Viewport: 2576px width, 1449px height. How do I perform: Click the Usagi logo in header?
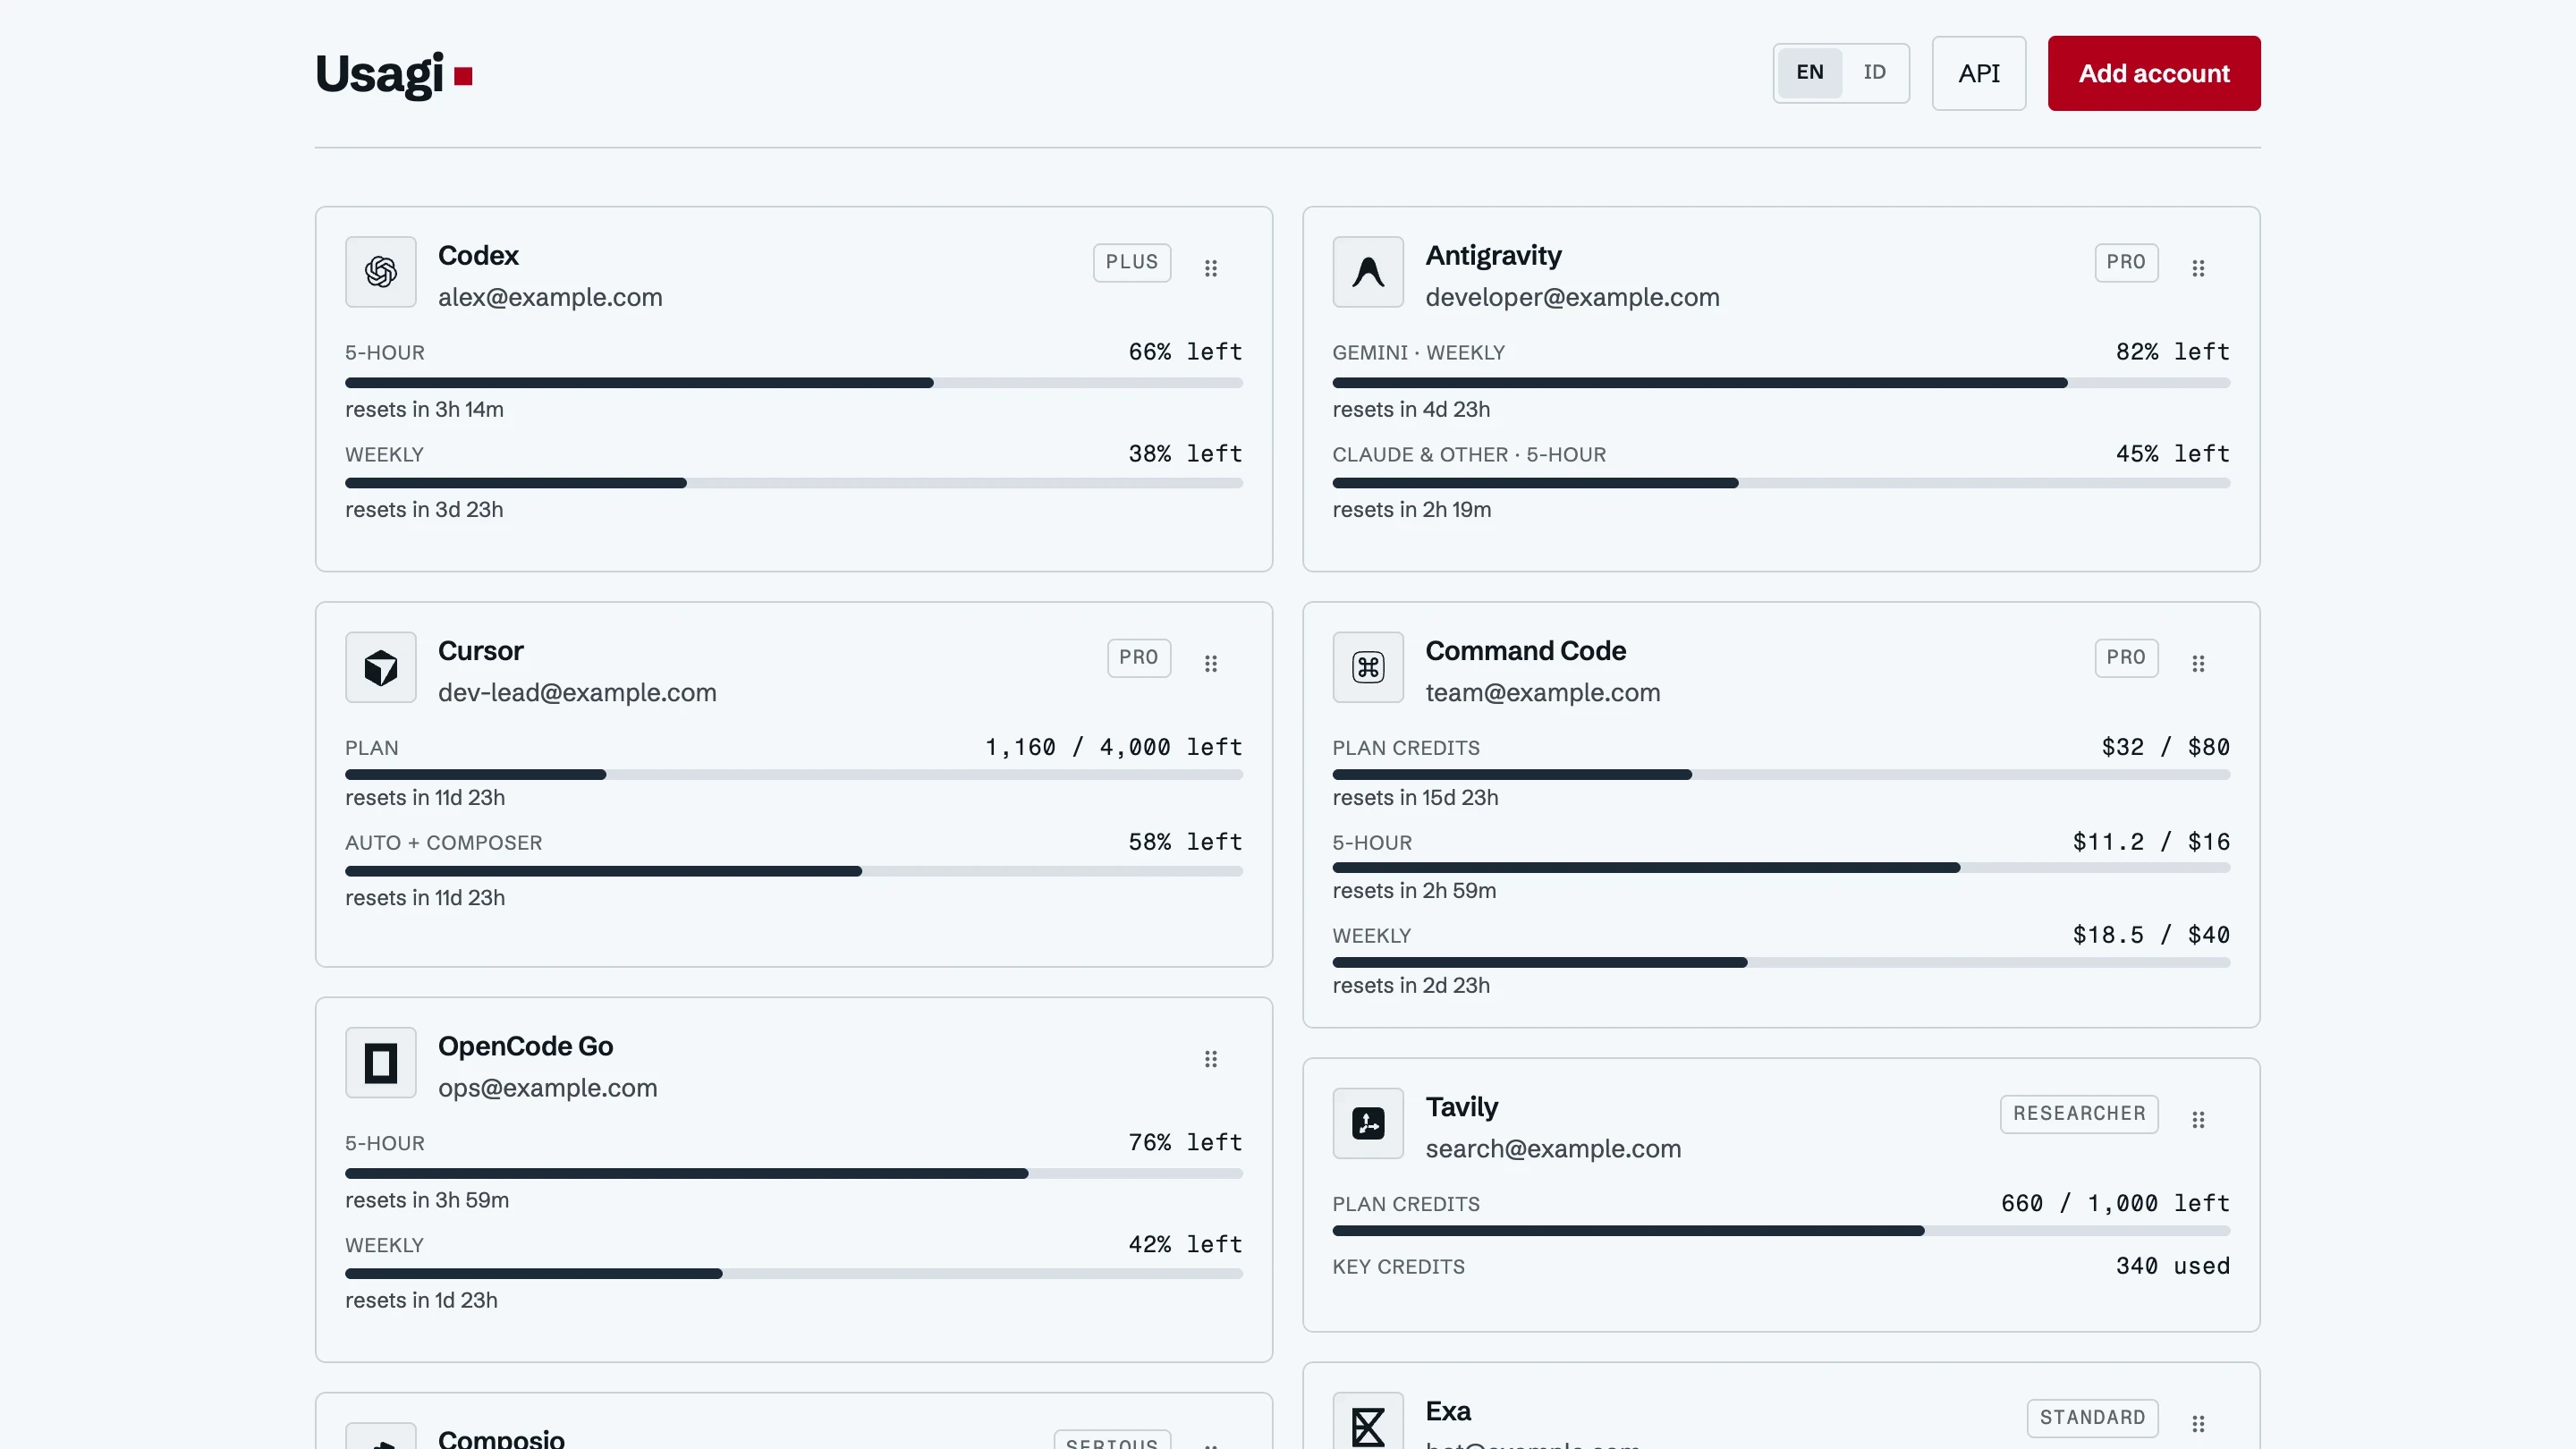393,74
